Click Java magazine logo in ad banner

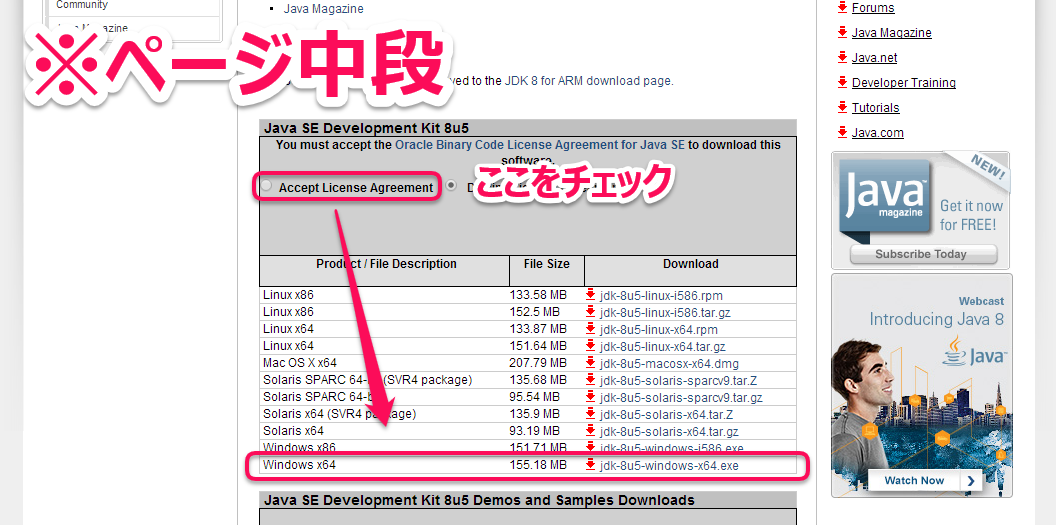tap(886, 200)
